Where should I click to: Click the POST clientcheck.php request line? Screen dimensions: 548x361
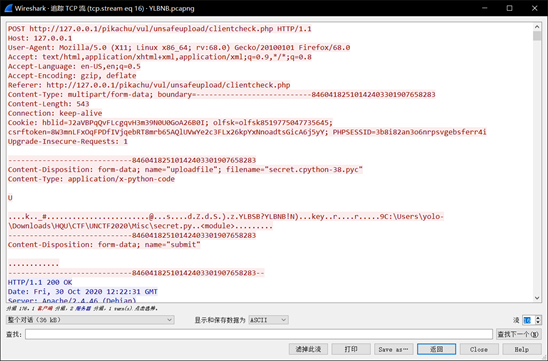(x=159, y=29)
